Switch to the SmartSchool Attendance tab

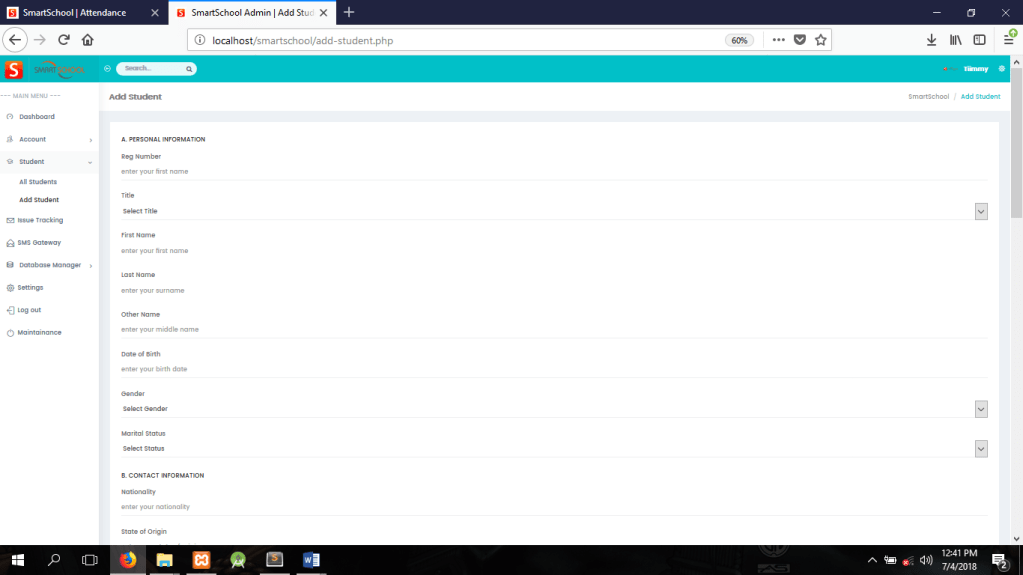click(x=80, y=13)
